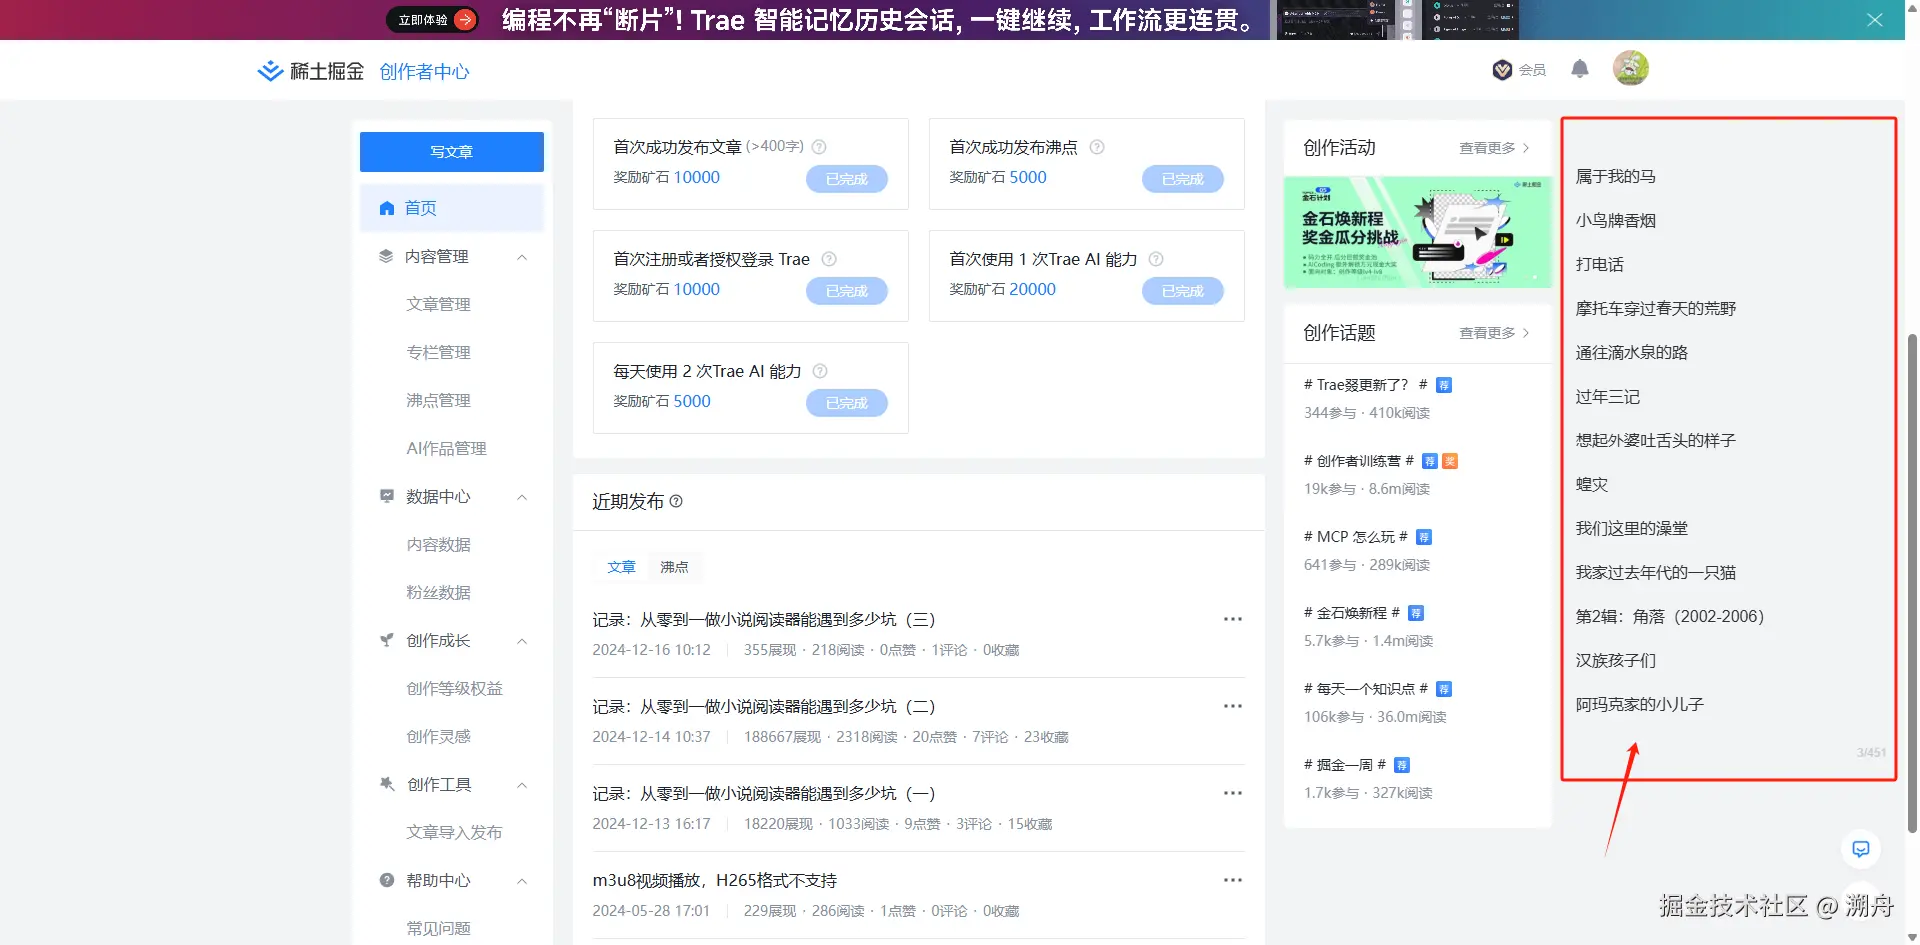Click the 会员 membership badge icon
The width and height of the screenshot is (1920, 945).
[x=1502, y=70]
